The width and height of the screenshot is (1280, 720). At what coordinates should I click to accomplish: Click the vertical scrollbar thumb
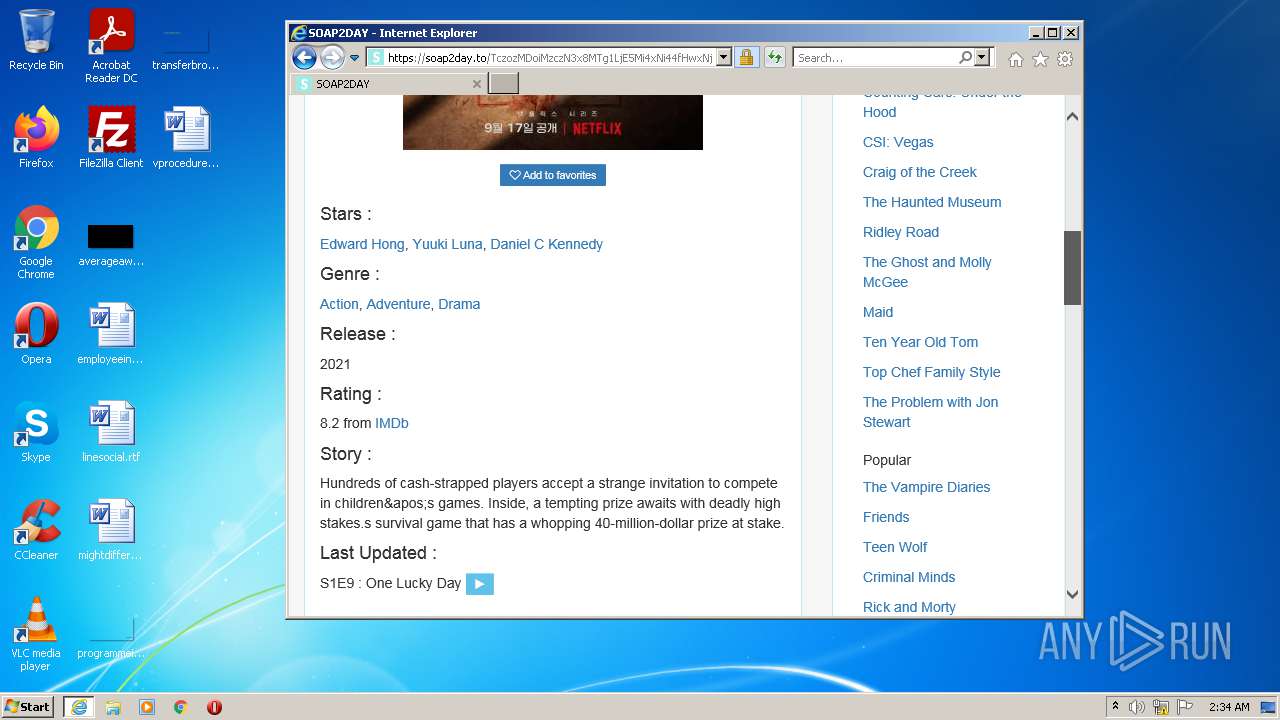coord(1072,267)
